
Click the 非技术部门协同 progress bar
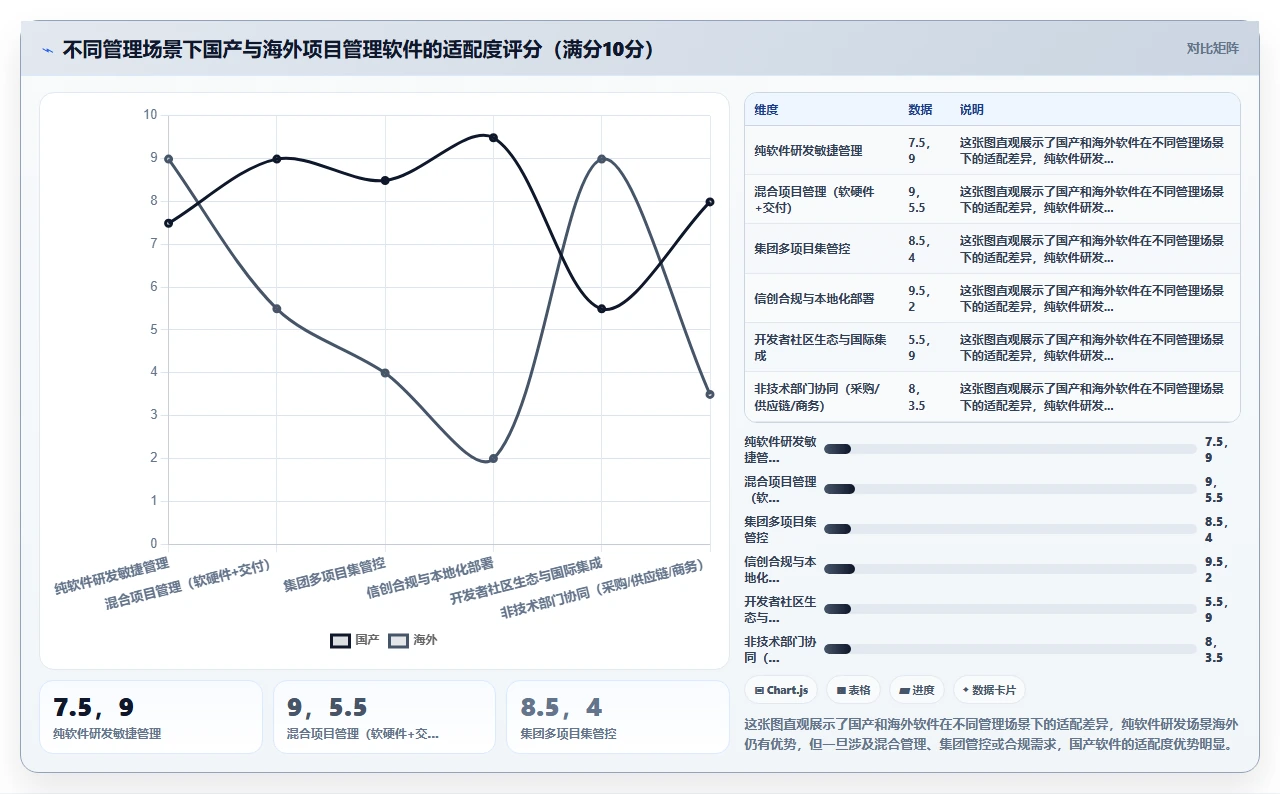click(x=1010, y=649)
